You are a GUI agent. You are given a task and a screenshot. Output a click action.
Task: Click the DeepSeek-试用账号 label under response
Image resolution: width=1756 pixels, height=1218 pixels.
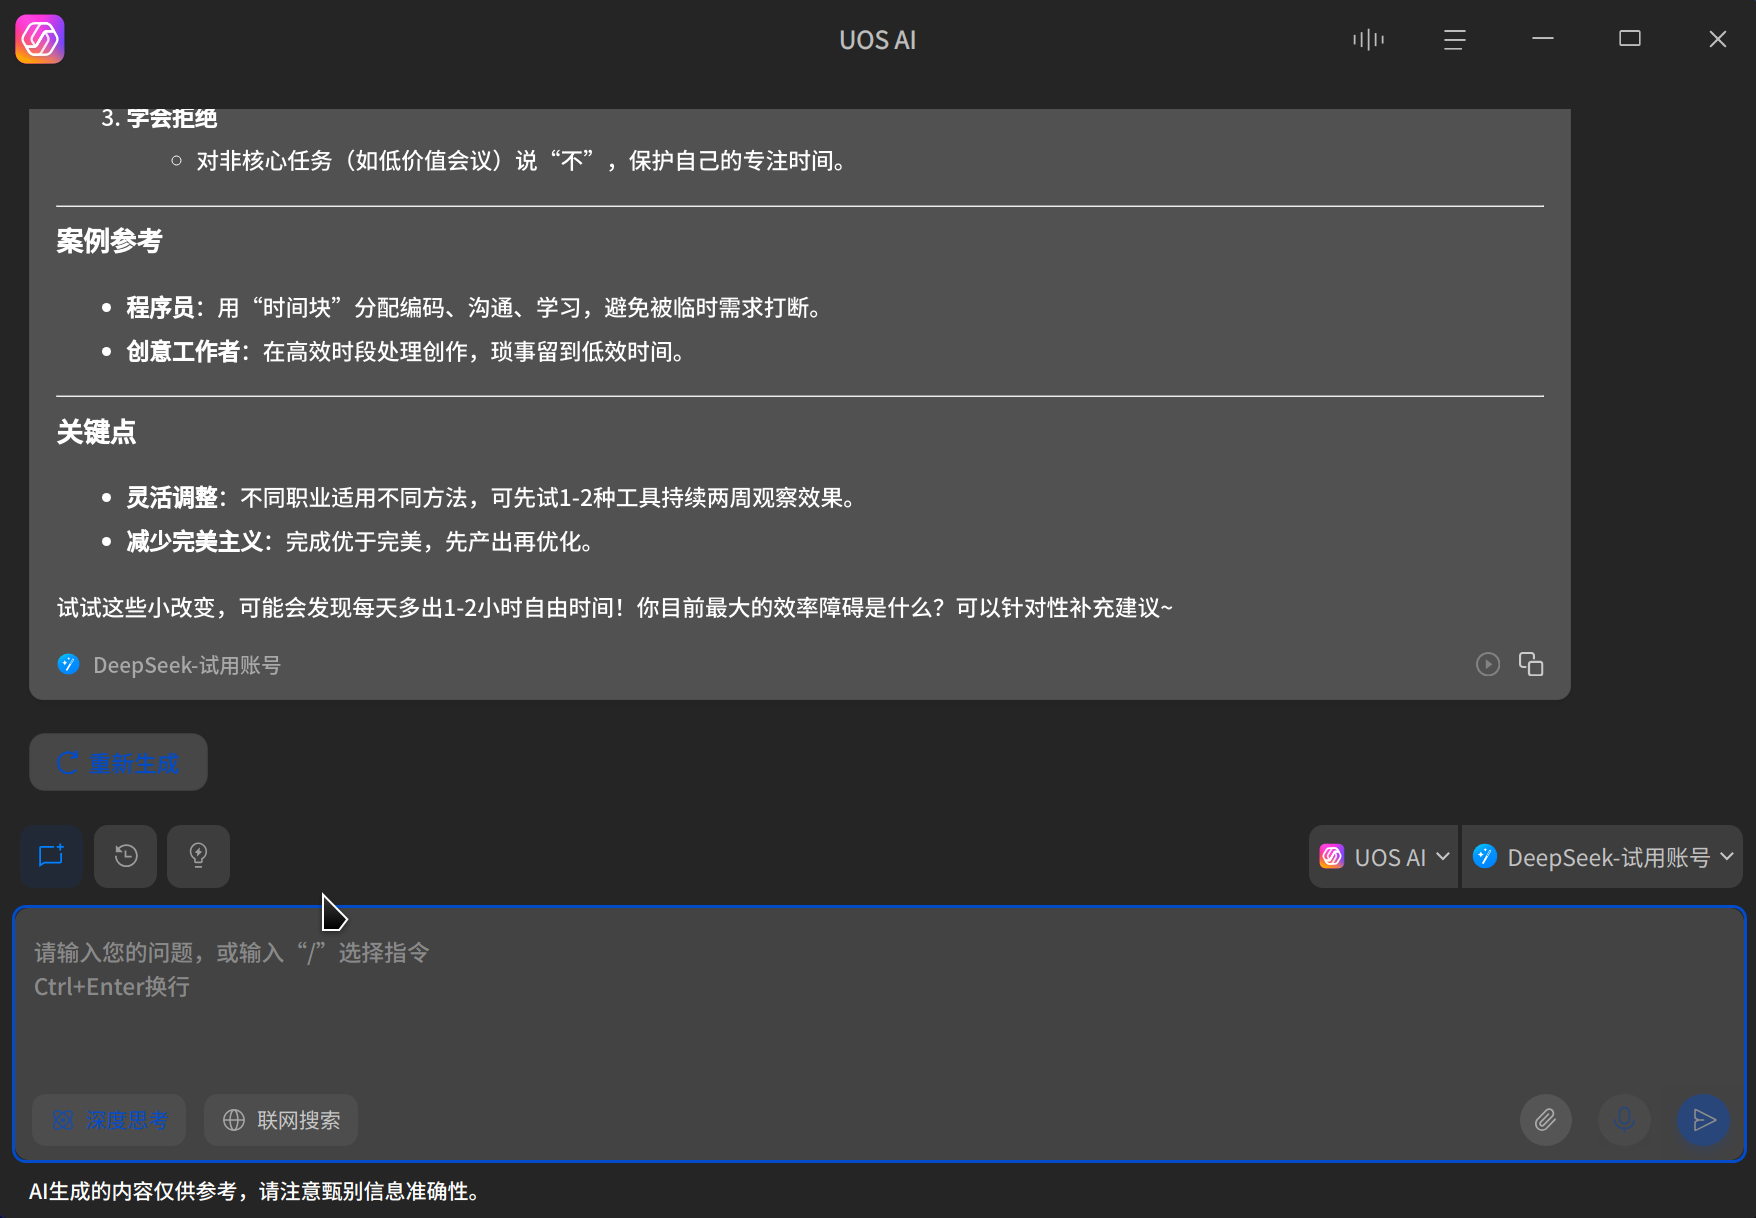click(187, 665)
